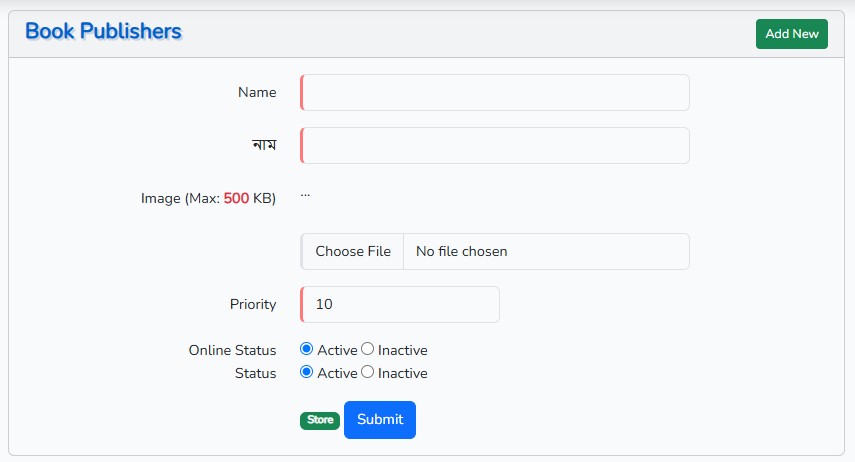855x462 pixels.
Task: Focus the Name text field
Action: [x=495, y=93]
